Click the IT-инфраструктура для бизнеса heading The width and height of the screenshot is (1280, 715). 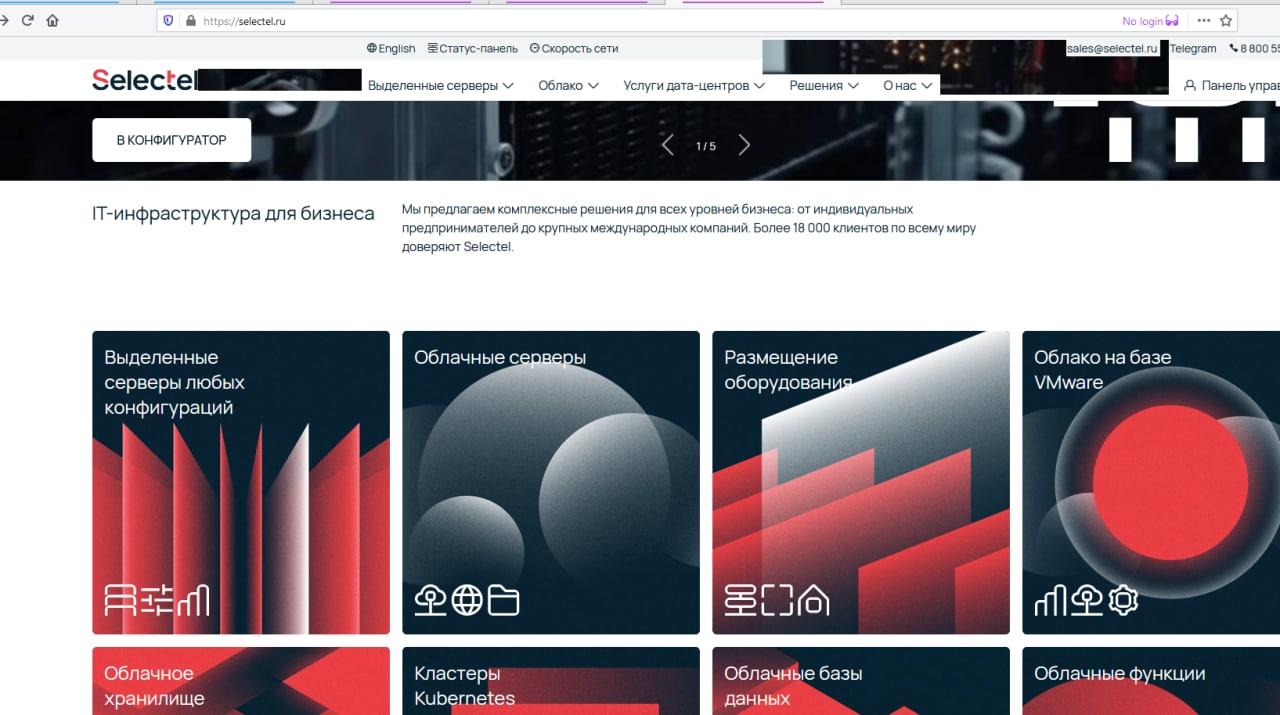coord(233,214)
